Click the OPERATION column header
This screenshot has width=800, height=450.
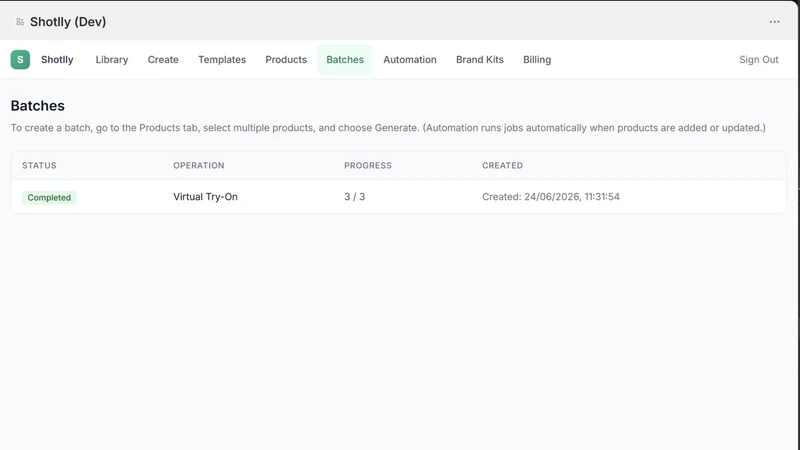point(198,165)
